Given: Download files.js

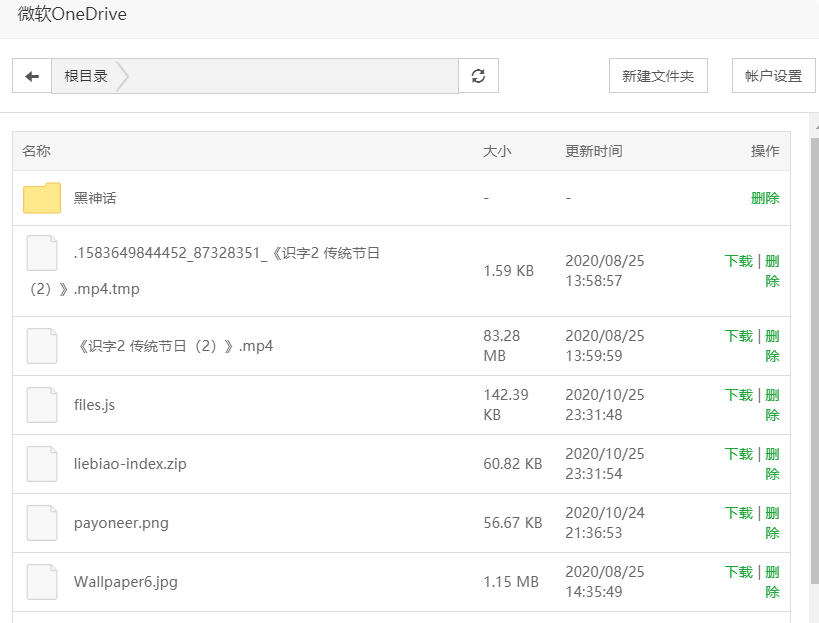Looking at the screenshot, I should coord(739,395).
